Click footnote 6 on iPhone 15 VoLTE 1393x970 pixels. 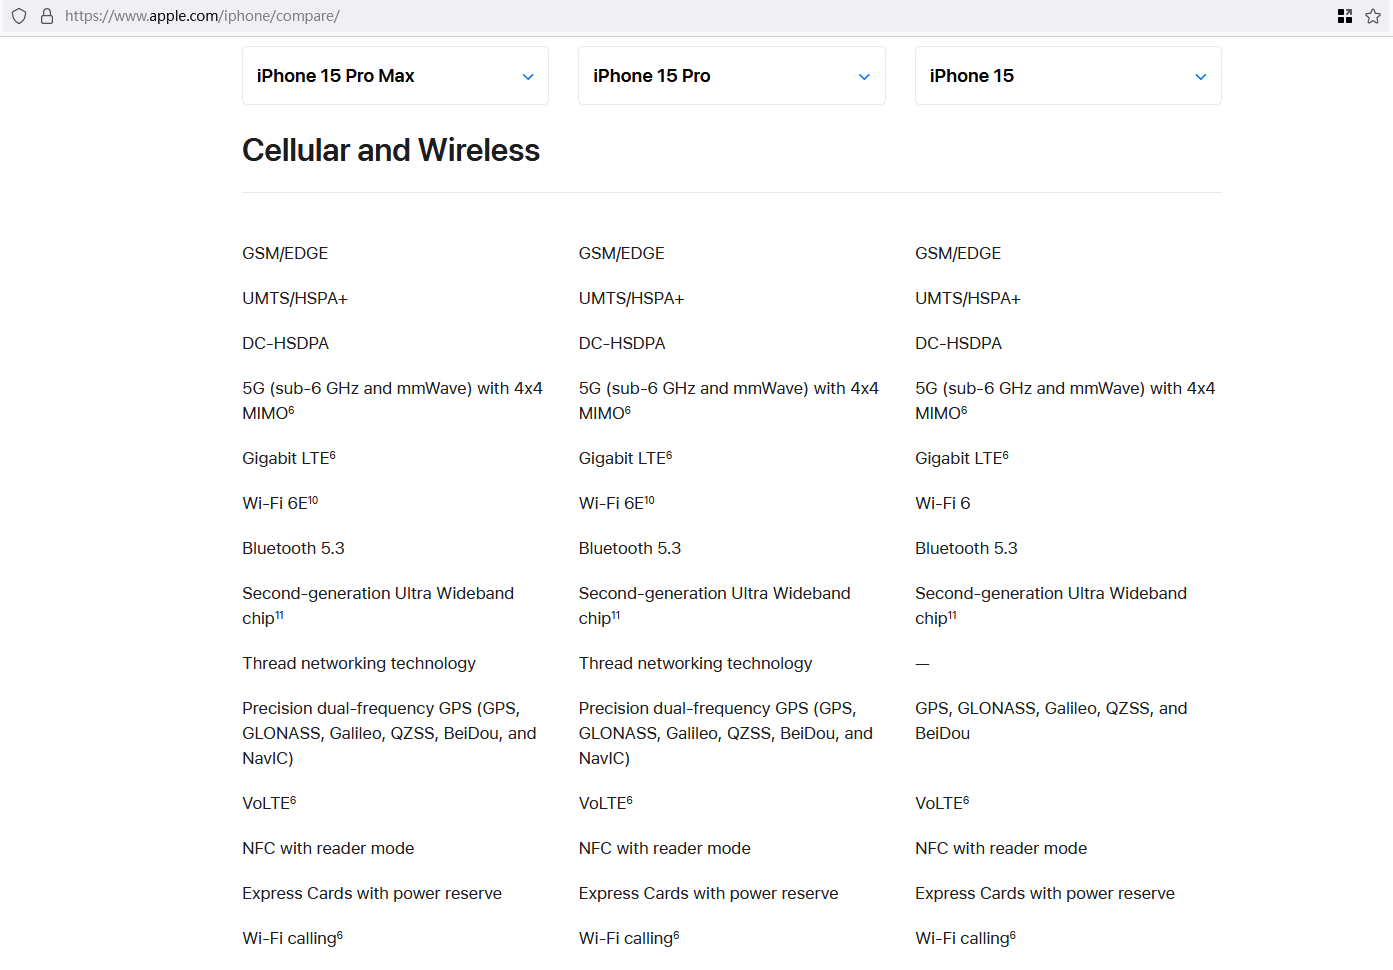966,800
